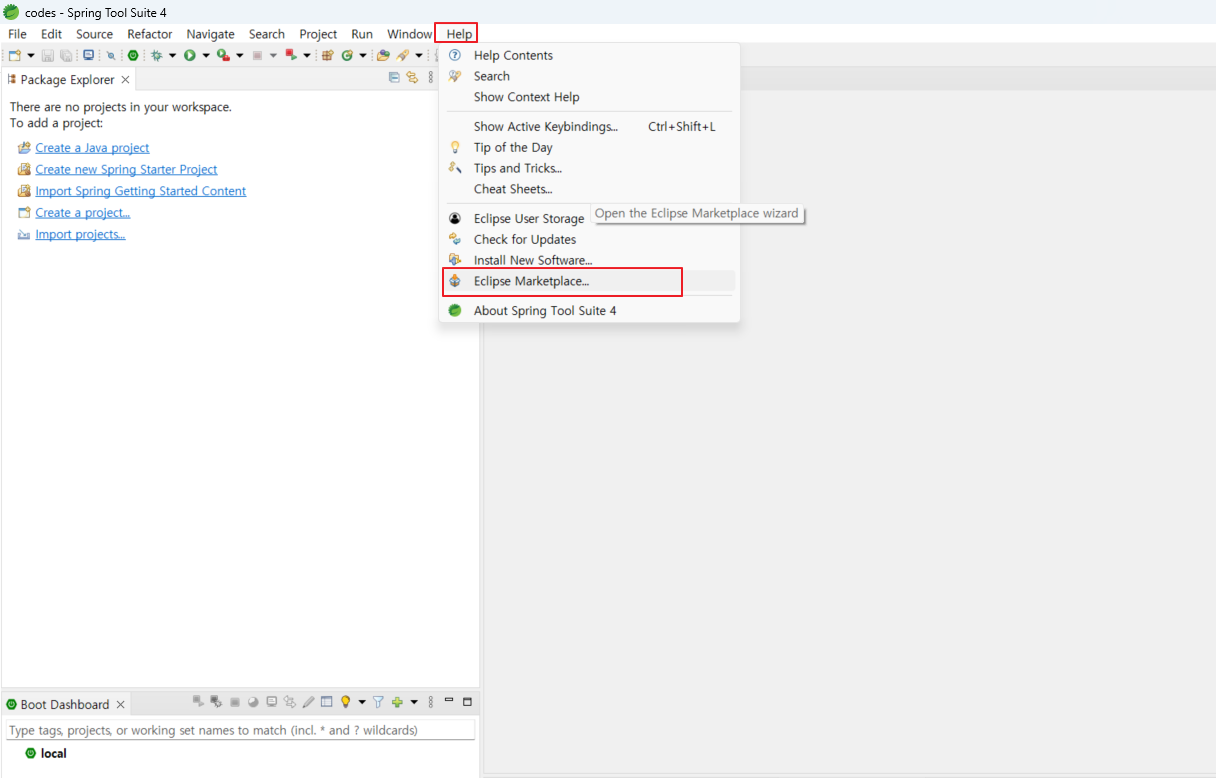Click Create a project link
1216x778 pixels.
click(x=82, y=213)
